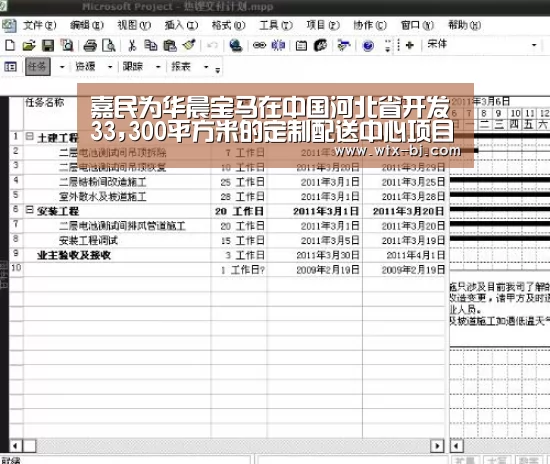The image size is (550, 464).
Task: Open task information dialog icon
Action: [x=301, y=46]
